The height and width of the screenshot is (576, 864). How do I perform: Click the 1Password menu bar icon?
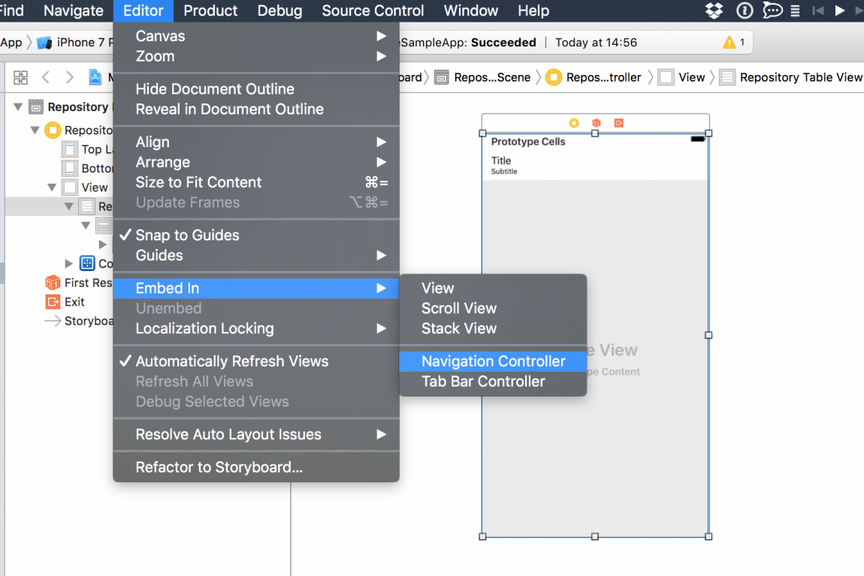[x=744, y=10]
